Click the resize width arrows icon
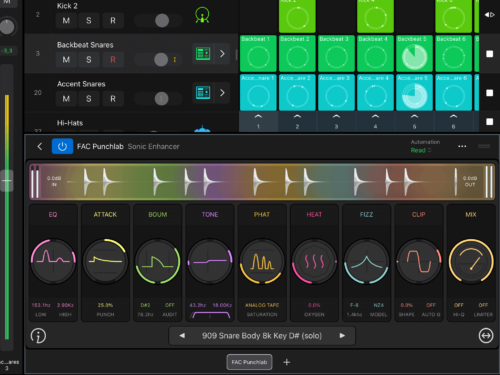 click(486, 336)
